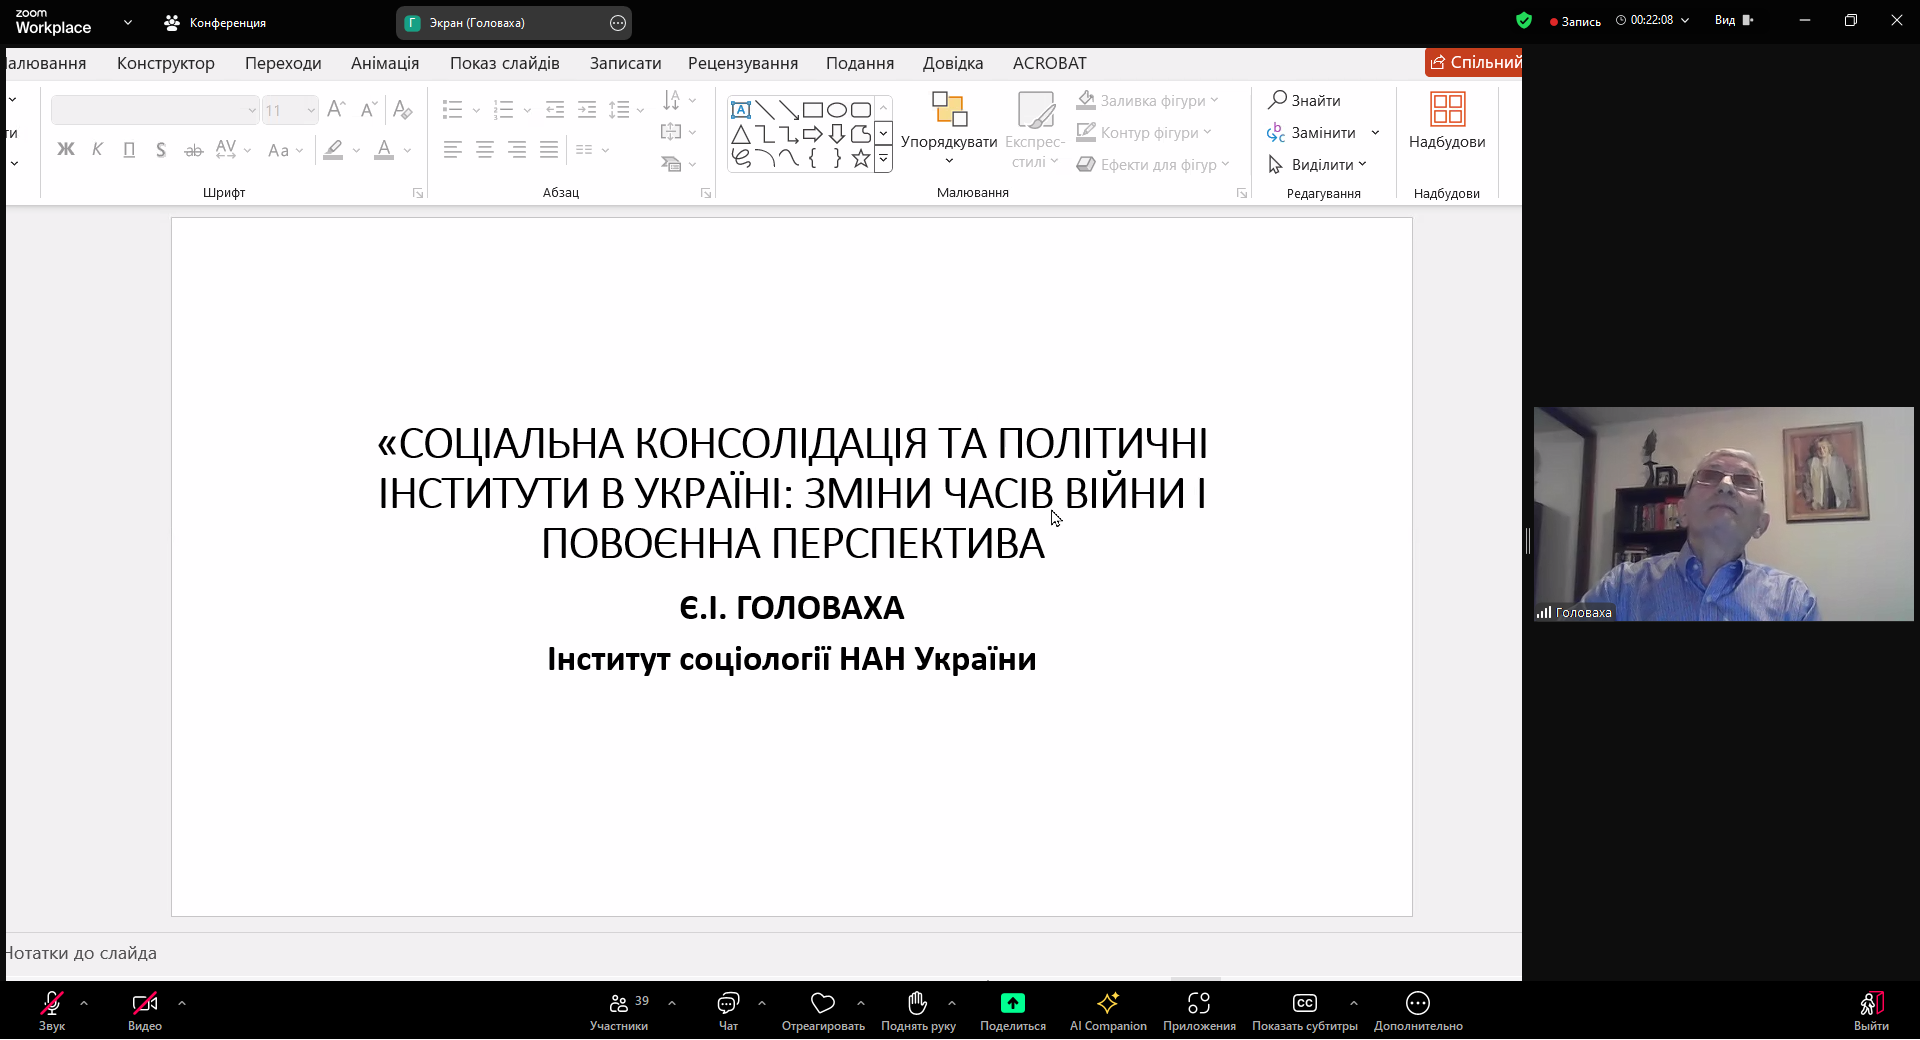This screenshot has height=1040, width=1920.
Task: Open the Рецензування ribbon tab
Action: 743,63
